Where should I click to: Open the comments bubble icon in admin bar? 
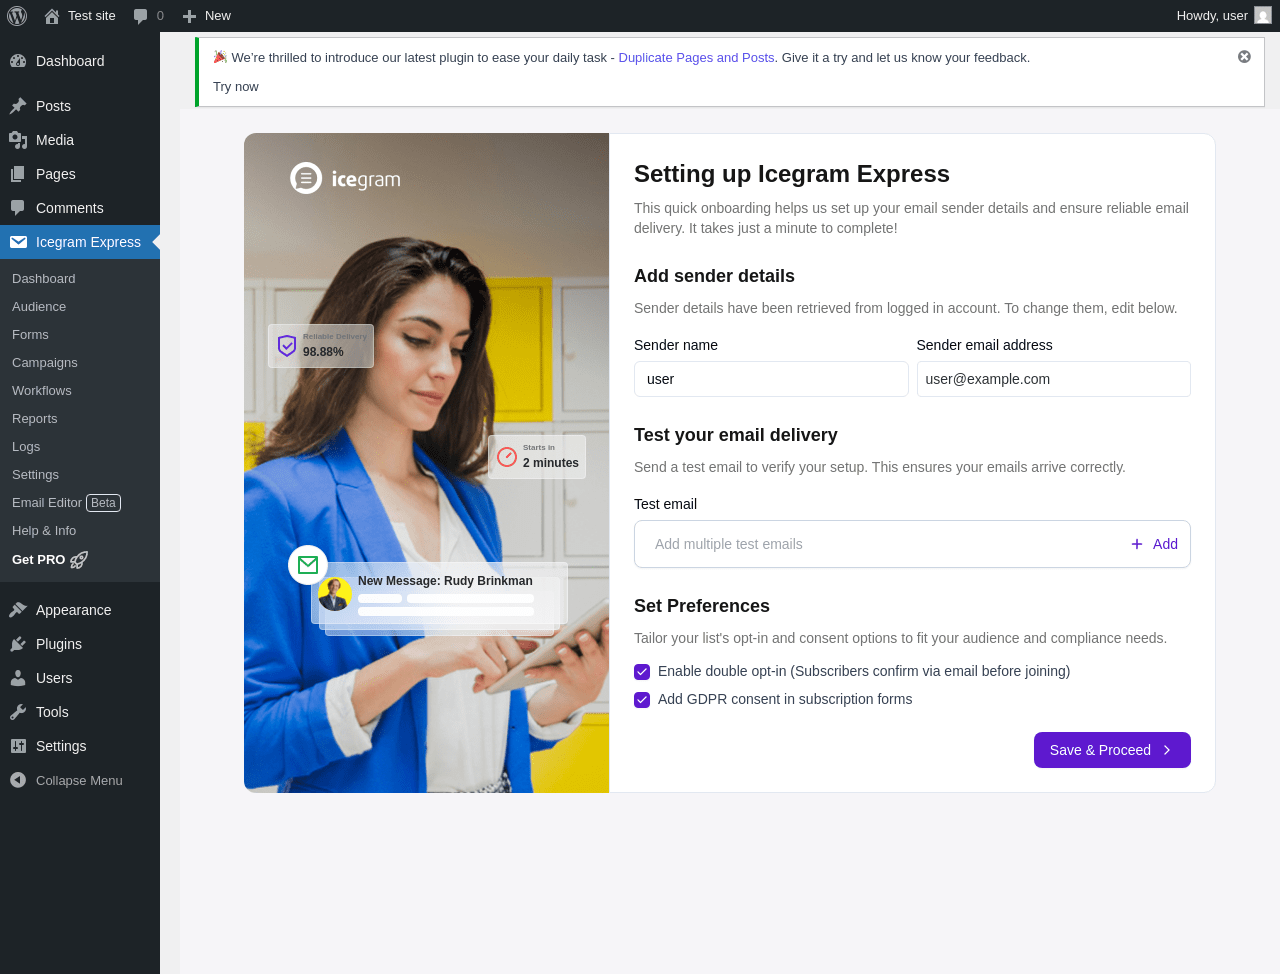[141, 16]
